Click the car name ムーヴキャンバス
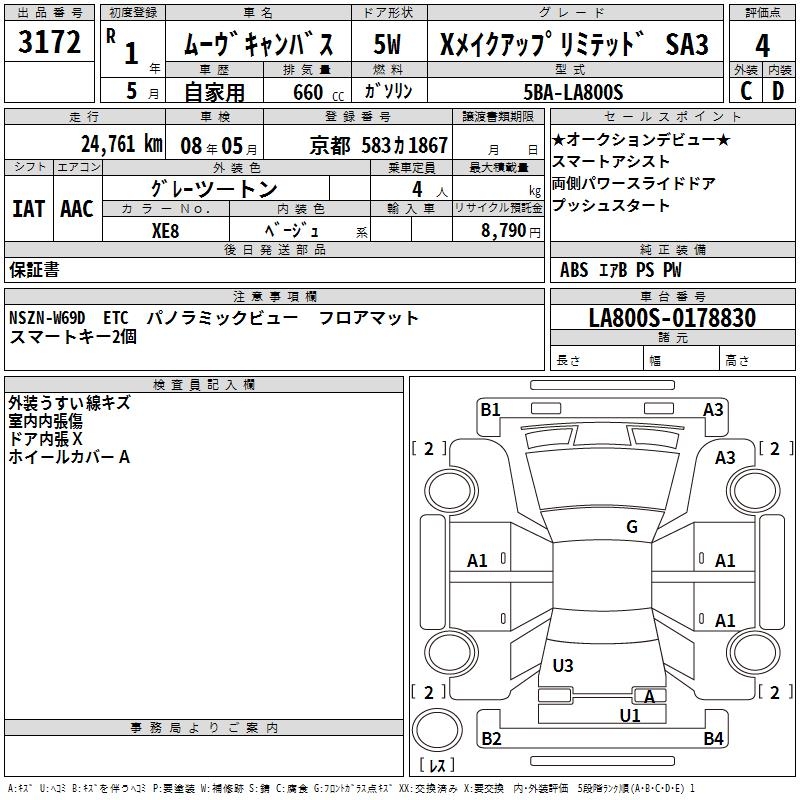This screenshot has width=800, height=800. [x=259, y=44]
